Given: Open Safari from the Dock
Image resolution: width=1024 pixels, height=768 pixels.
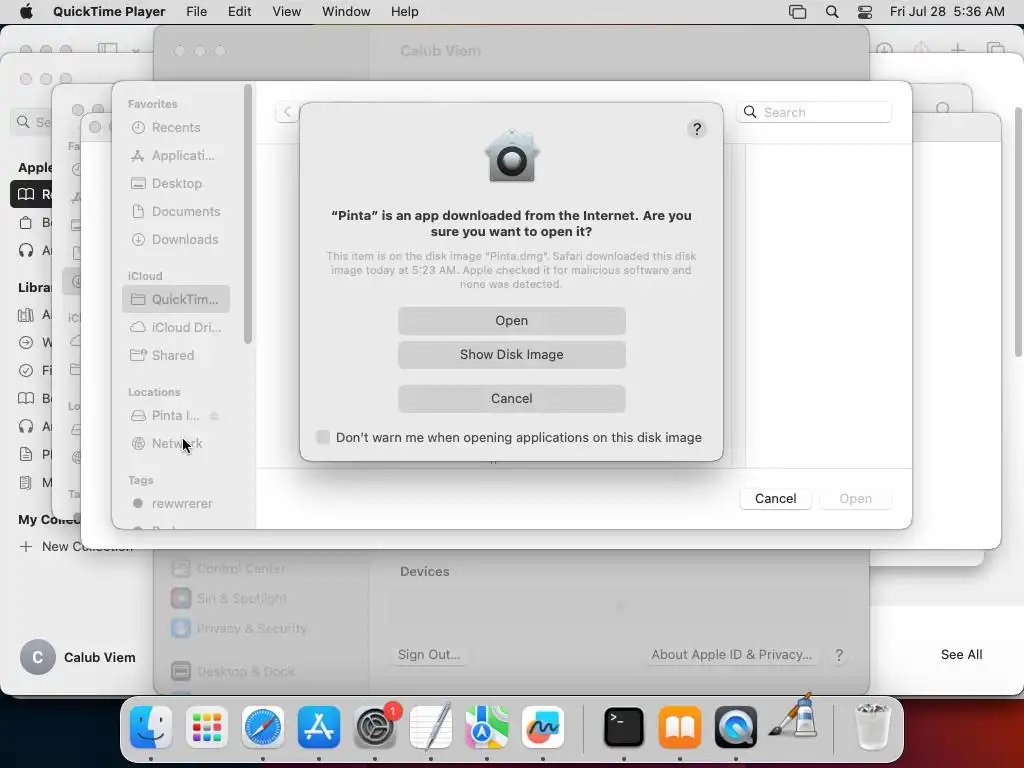Looking at the screenshot, I should point(263,727).
